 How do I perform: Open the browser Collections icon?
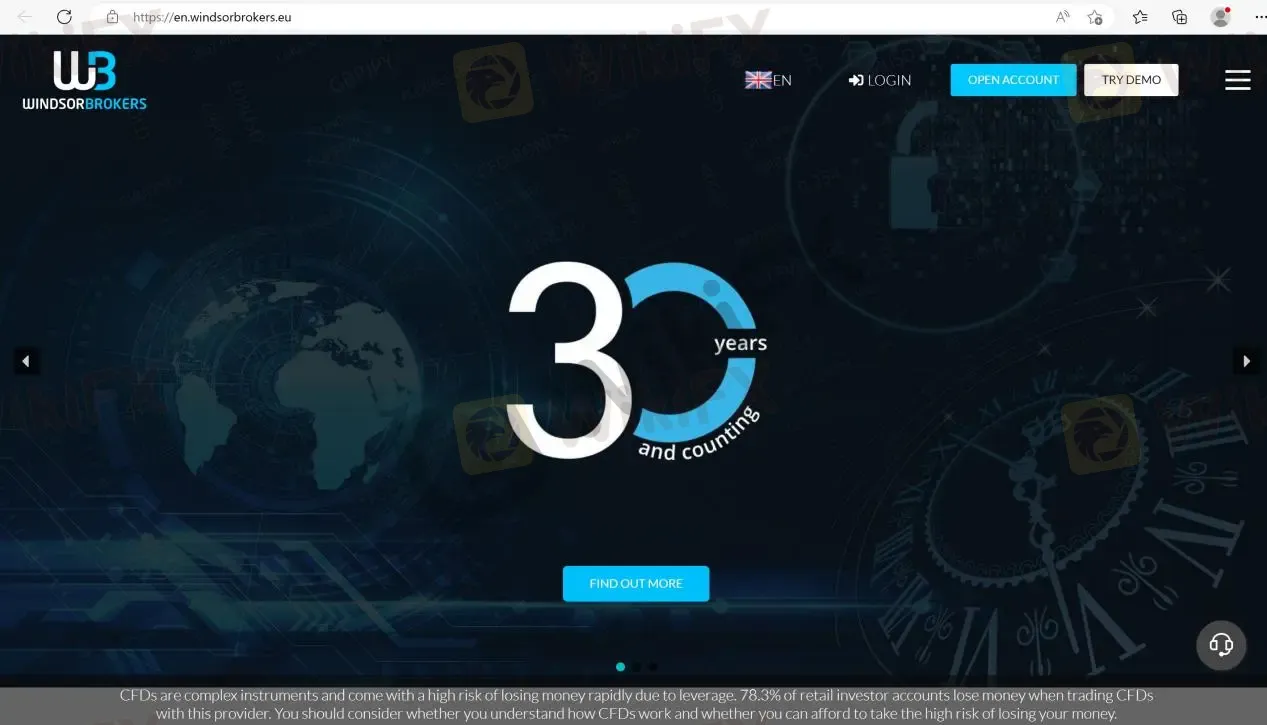(x=1180, y=17)
